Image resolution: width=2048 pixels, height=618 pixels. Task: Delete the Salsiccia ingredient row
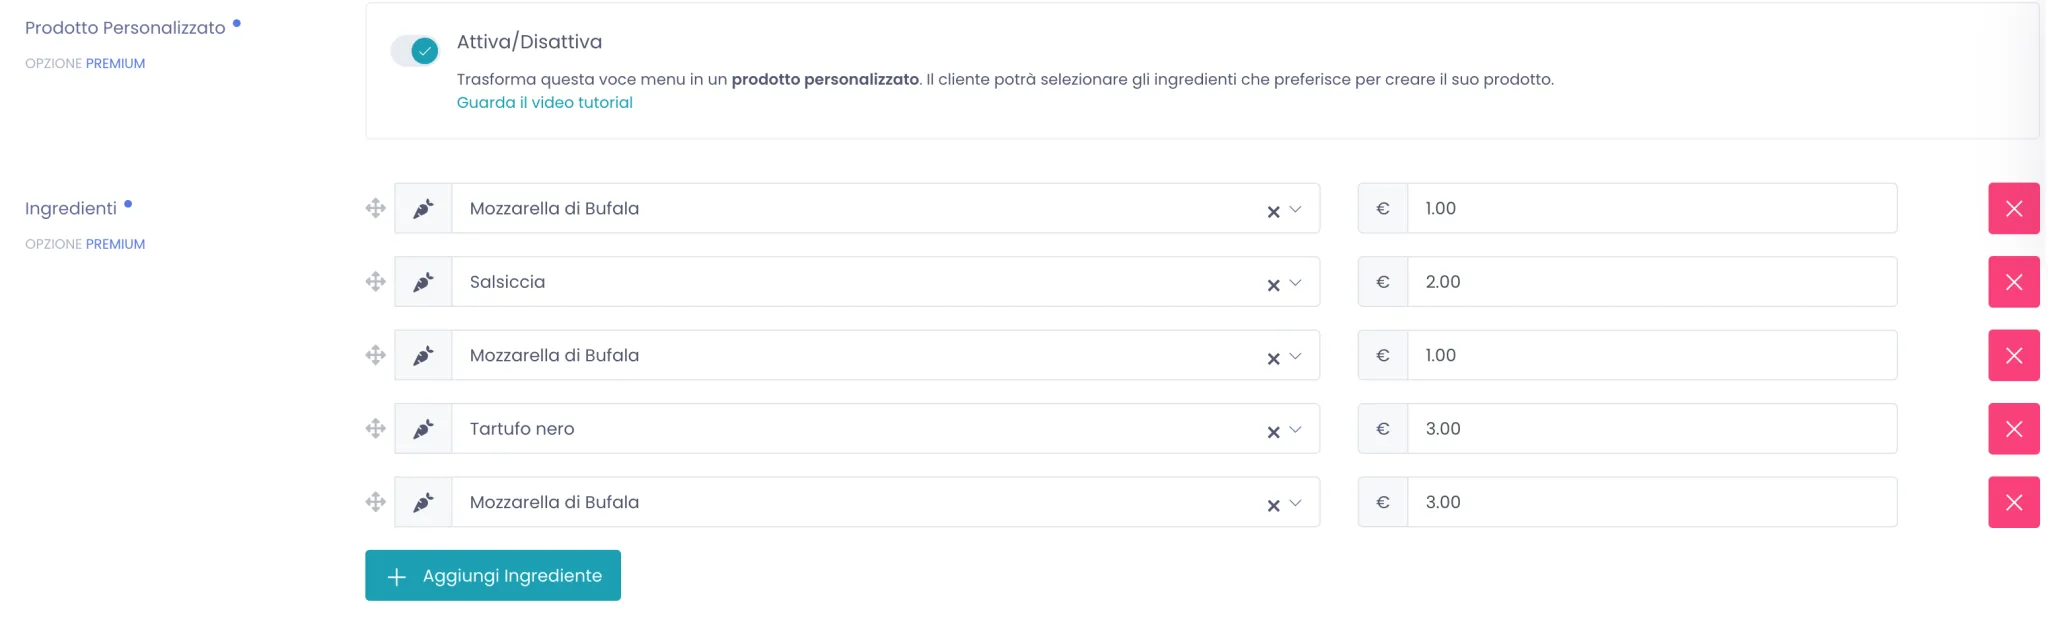pyautogui.click(x=2014, y=282)
